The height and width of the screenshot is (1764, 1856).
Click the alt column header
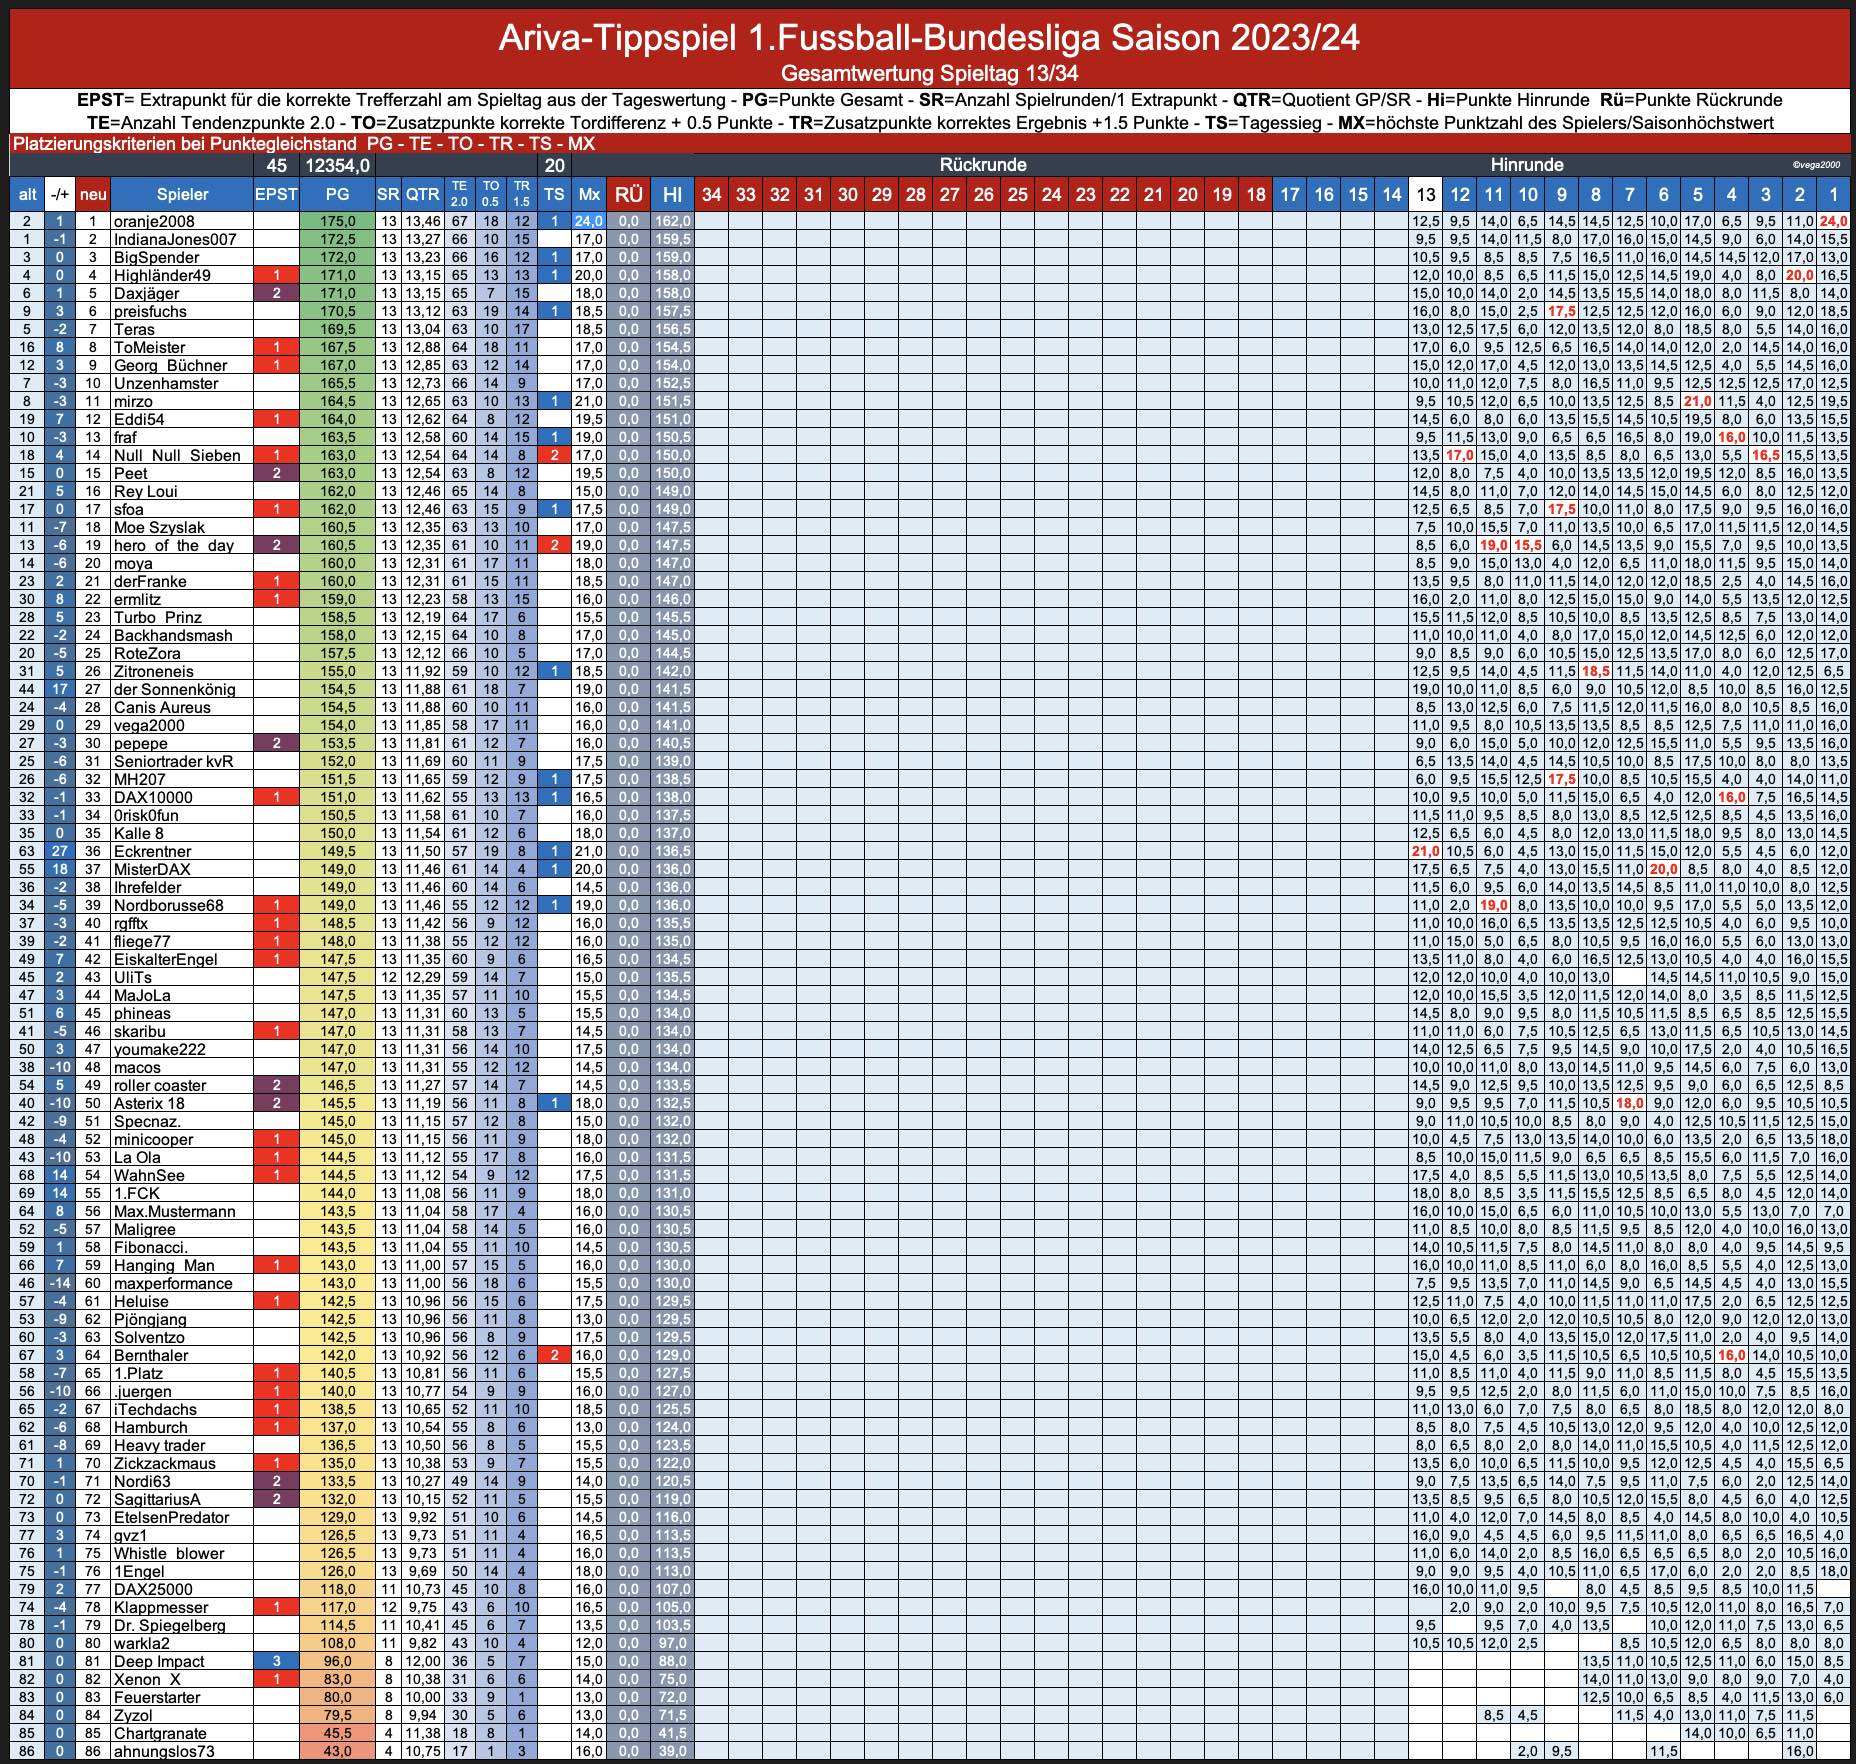[x=27, y=194]
